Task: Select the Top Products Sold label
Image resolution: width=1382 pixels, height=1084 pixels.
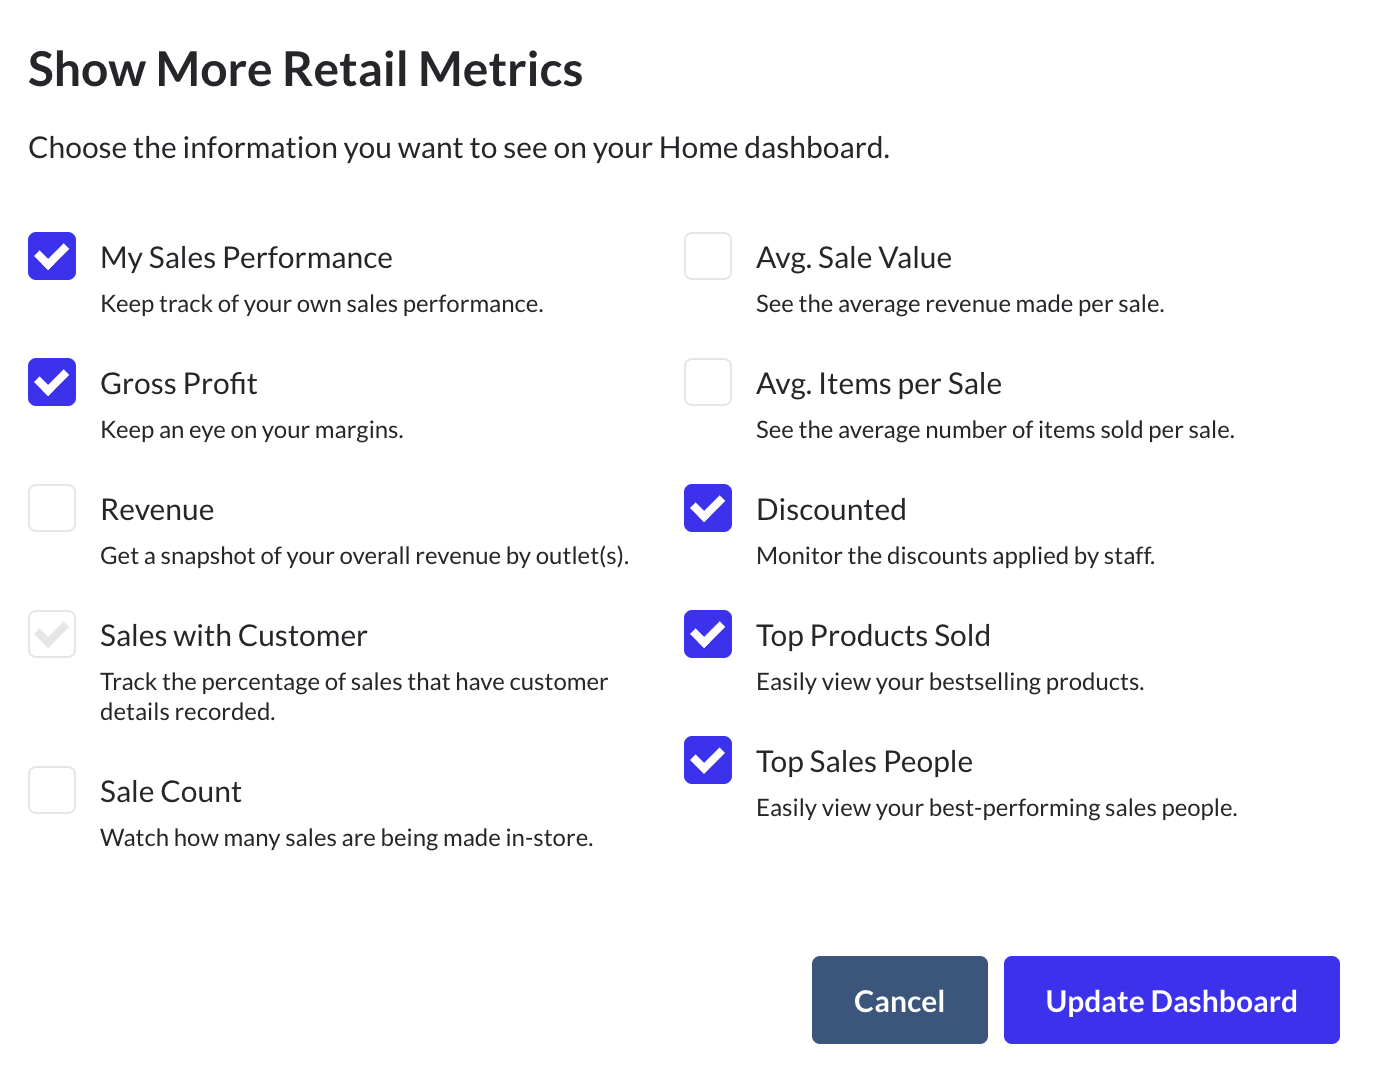Action: pyautogui.click(x=873, y=636)
